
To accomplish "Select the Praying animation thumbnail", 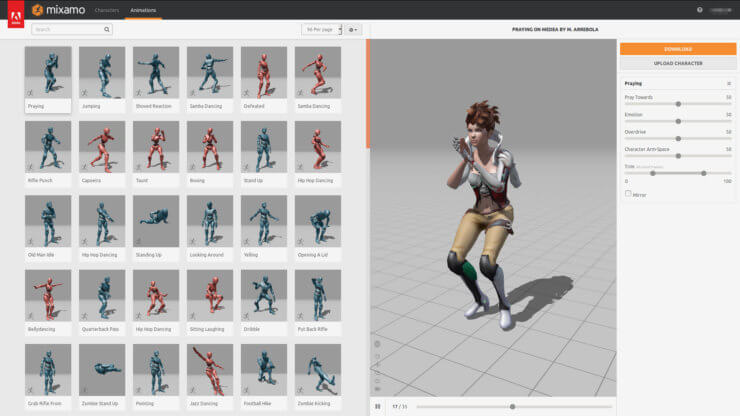I will (48, 72).
